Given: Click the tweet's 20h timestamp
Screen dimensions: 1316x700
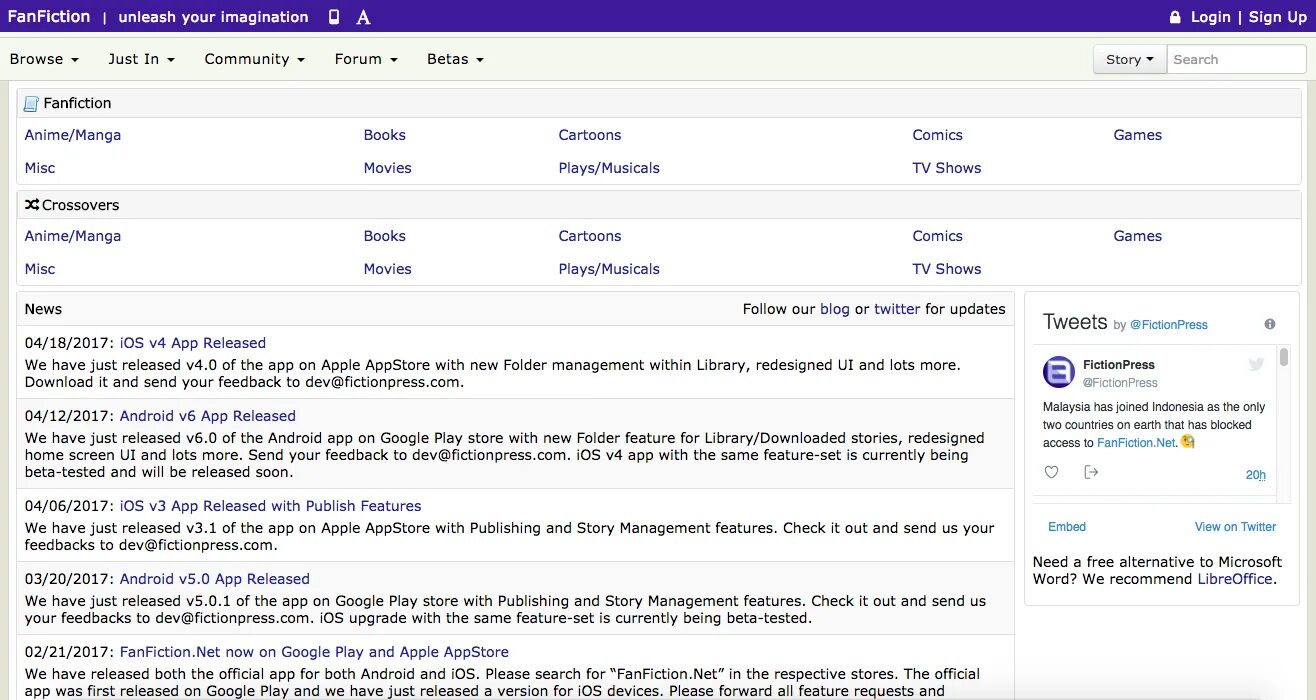Looking at the screenshot, I should coord(1256,475).
